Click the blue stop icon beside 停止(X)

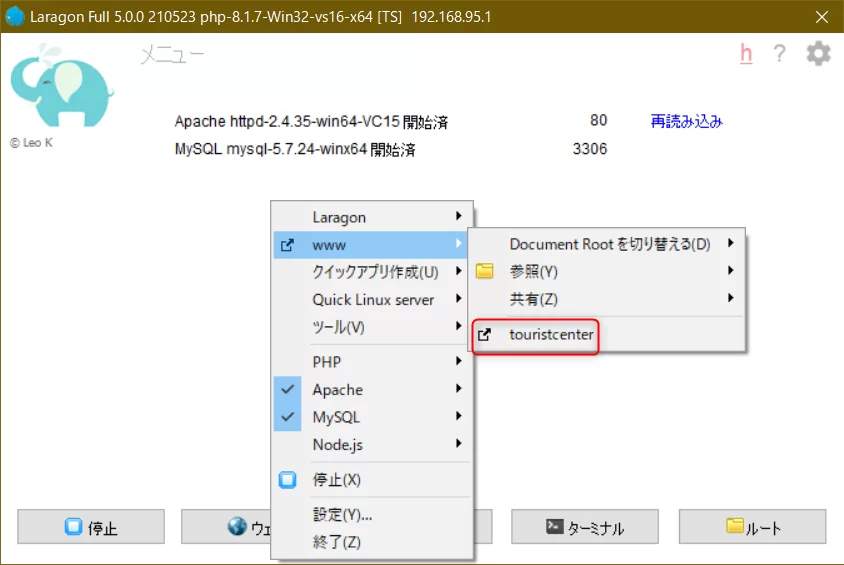(287, 479)
